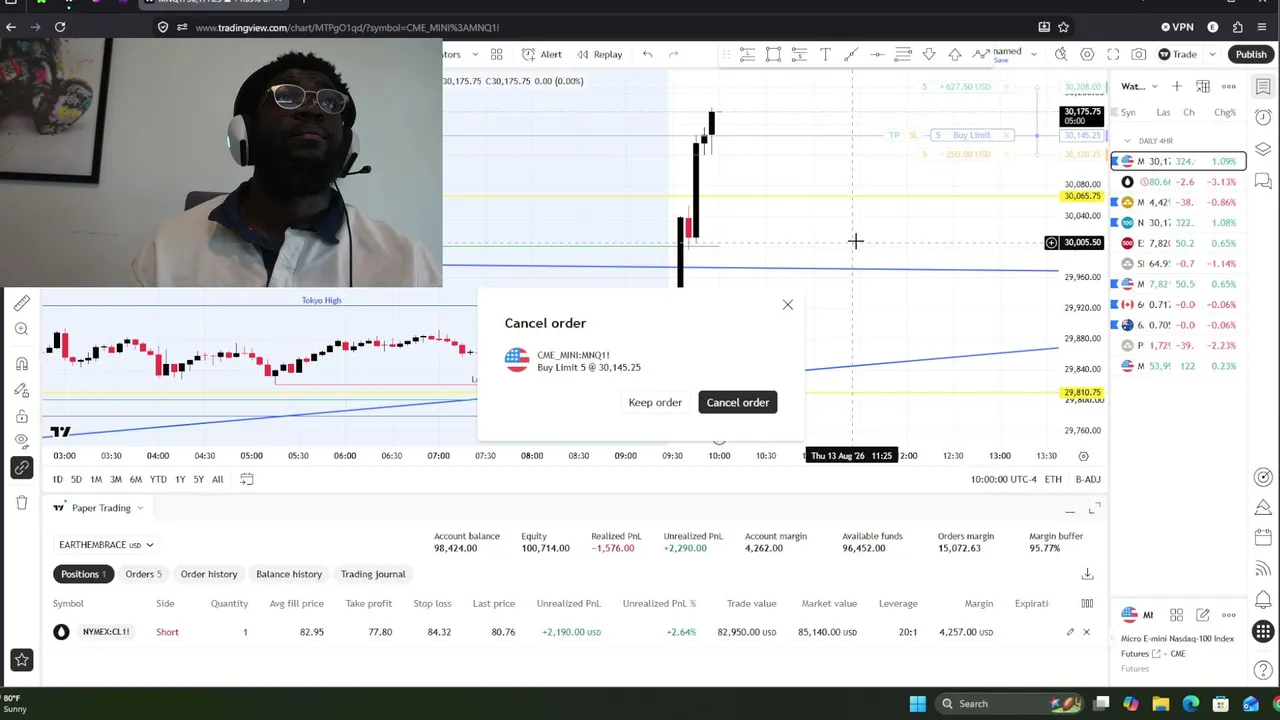Open the Balance history tab
This screenshot has height=720, width=1280.
289,574
